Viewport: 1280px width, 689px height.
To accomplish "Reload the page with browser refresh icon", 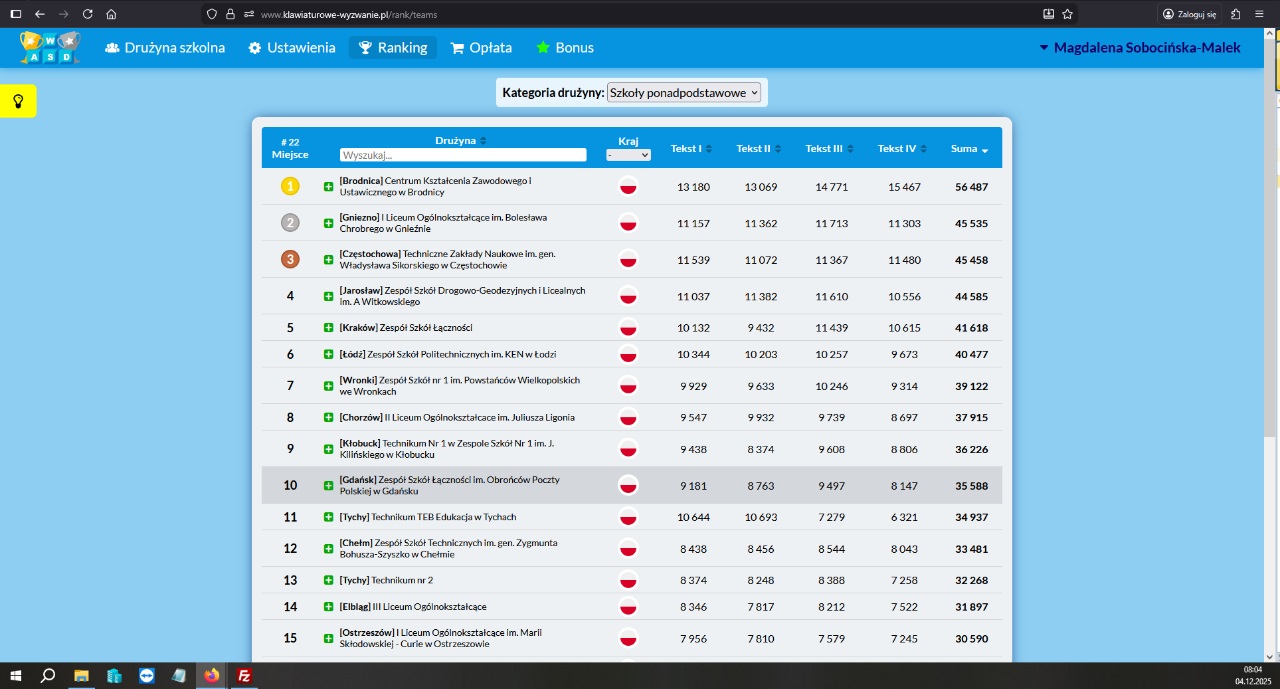I will point(88,14).
